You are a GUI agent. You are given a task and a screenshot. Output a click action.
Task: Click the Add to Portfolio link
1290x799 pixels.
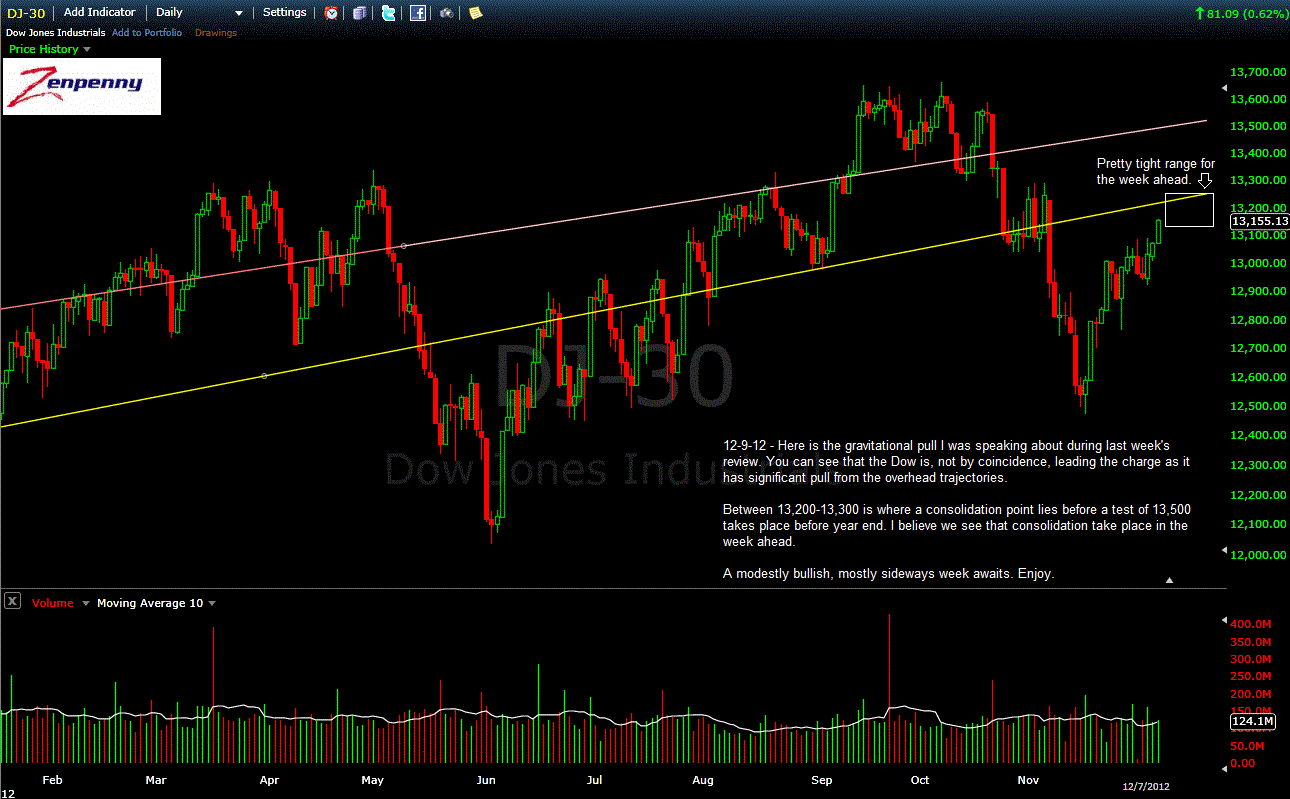[147, 33]
